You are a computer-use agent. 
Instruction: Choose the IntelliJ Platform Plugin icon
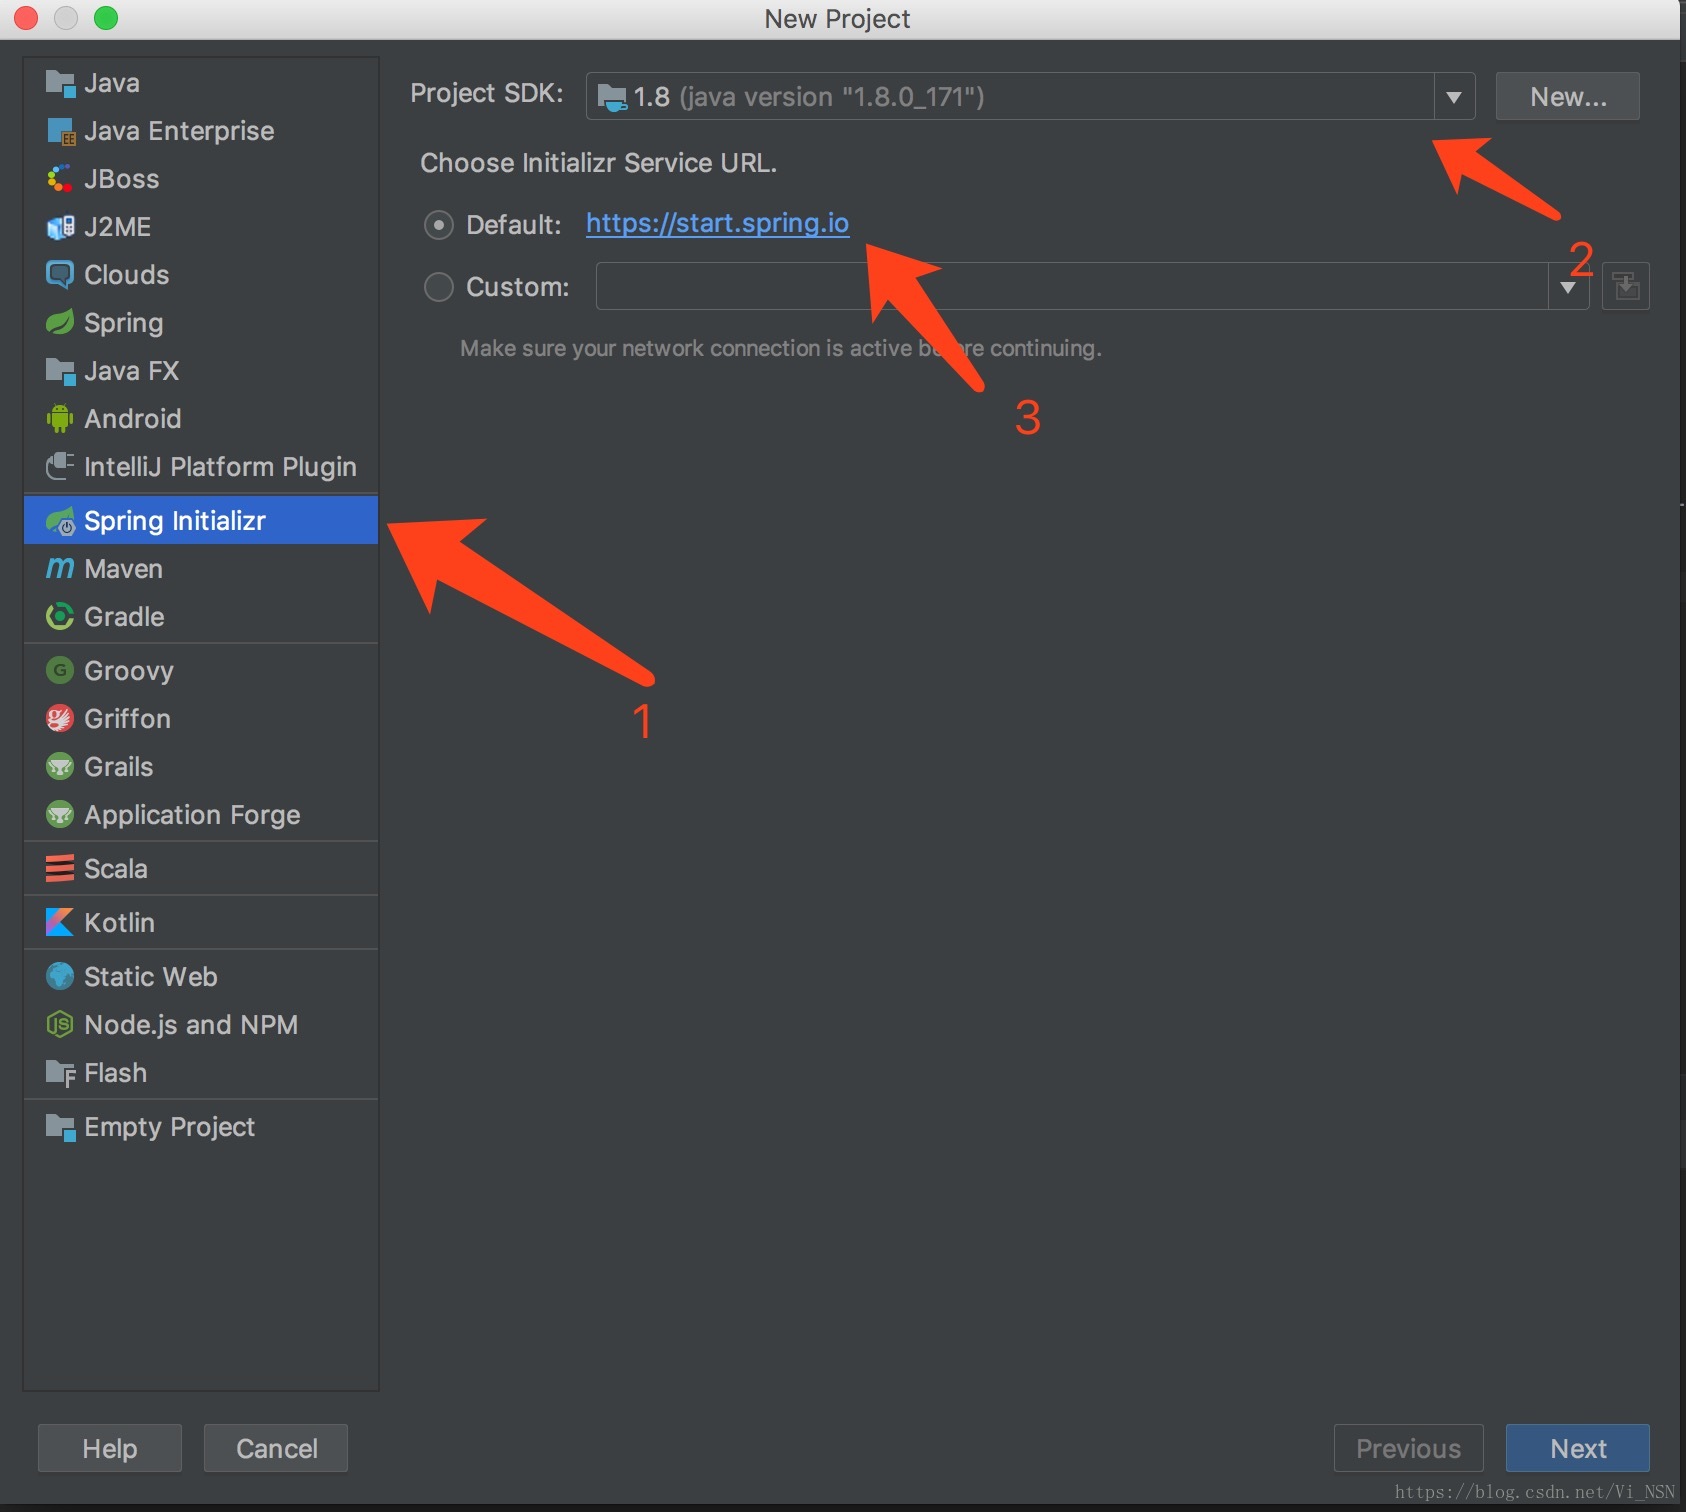click(x=60, y=467)
